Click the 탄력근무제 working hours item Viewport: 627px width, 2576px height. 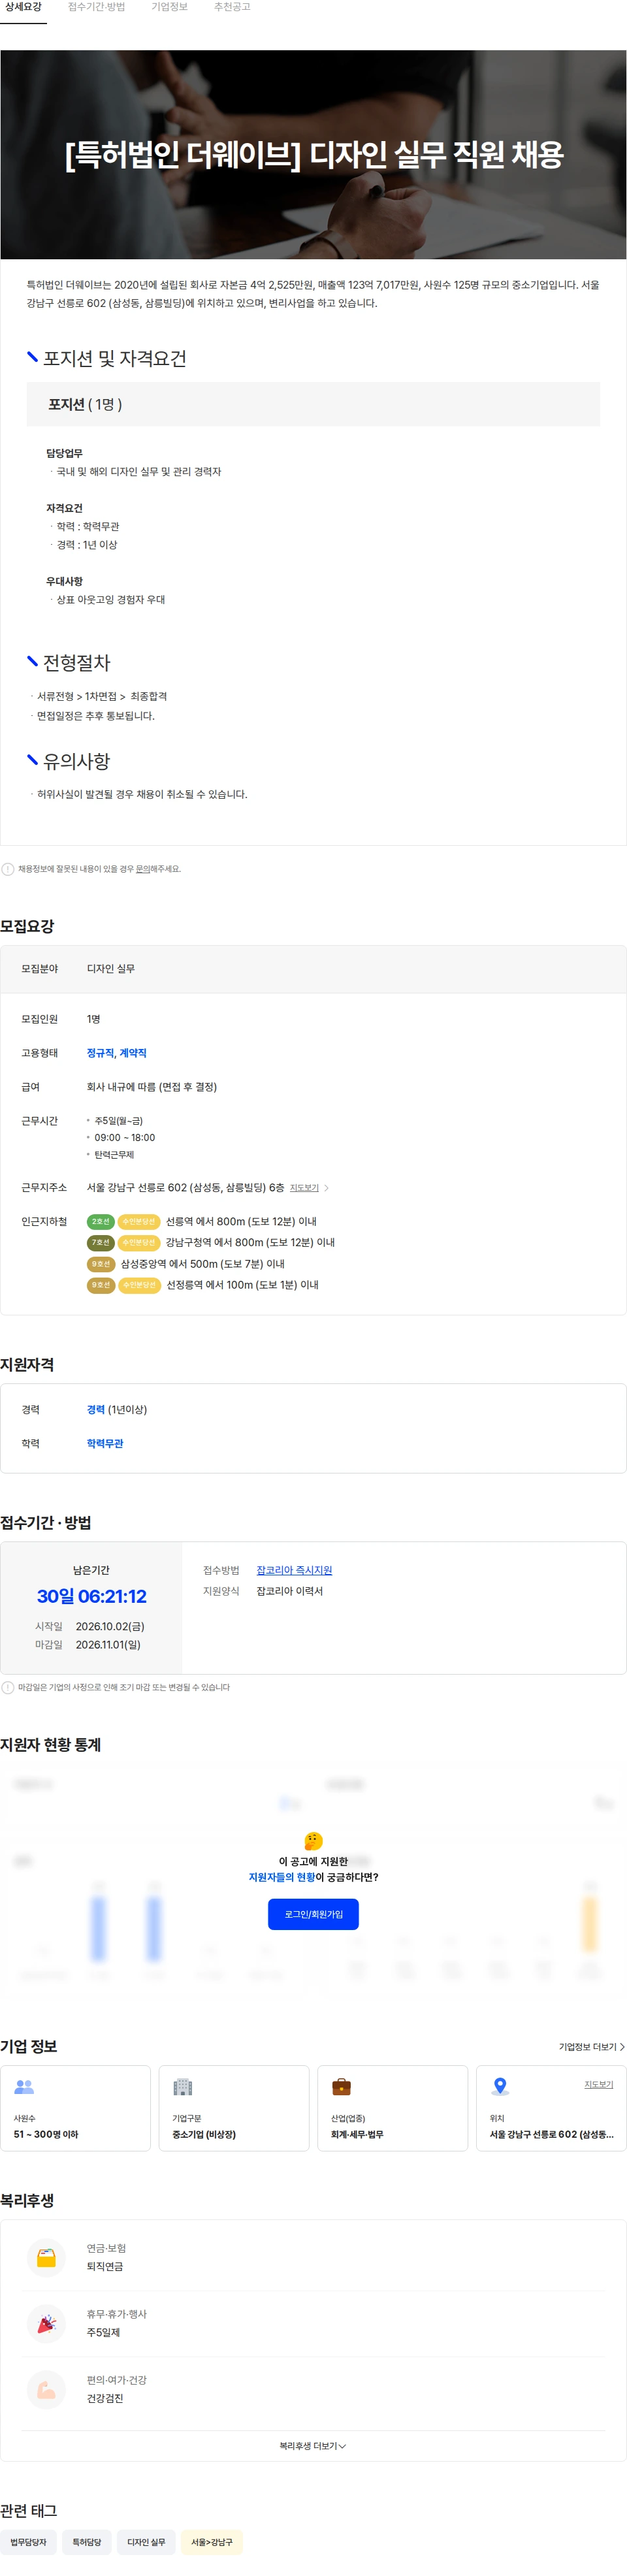click(114, 1155)
